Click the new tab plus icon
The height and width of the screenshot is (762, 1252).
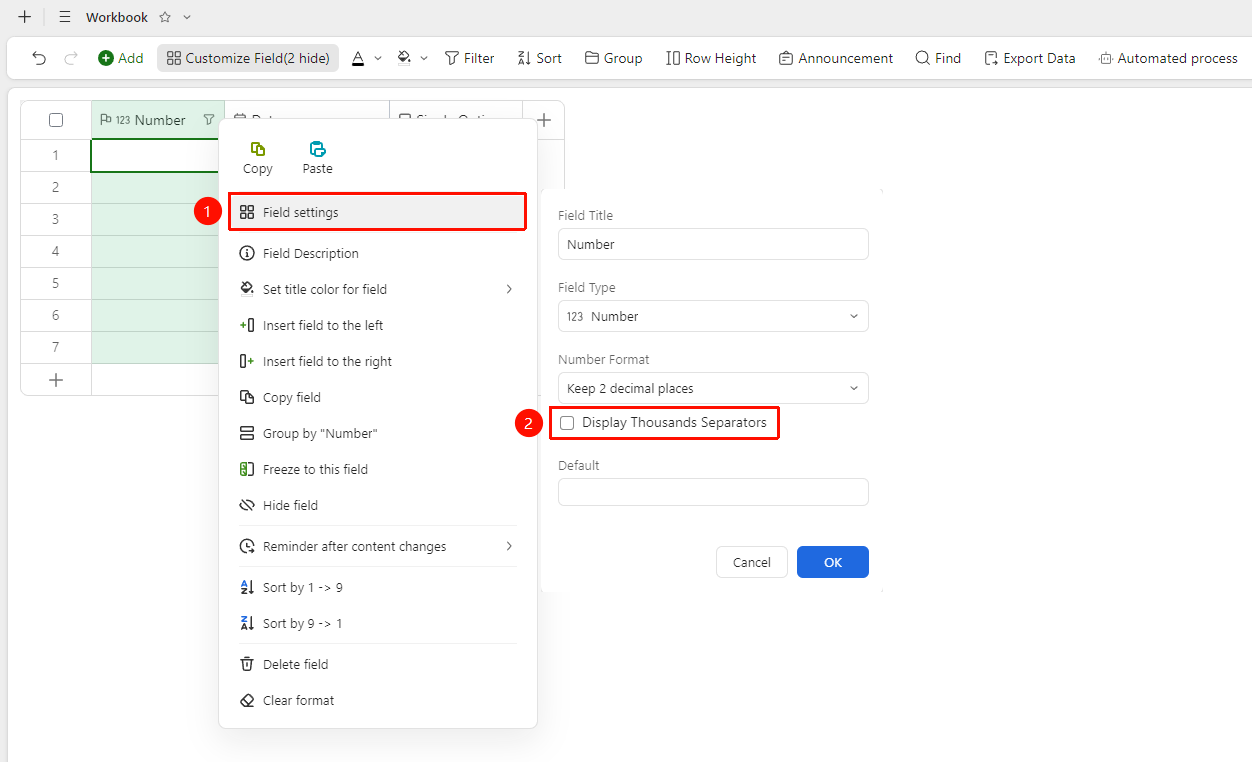click(x=25, y=17)
